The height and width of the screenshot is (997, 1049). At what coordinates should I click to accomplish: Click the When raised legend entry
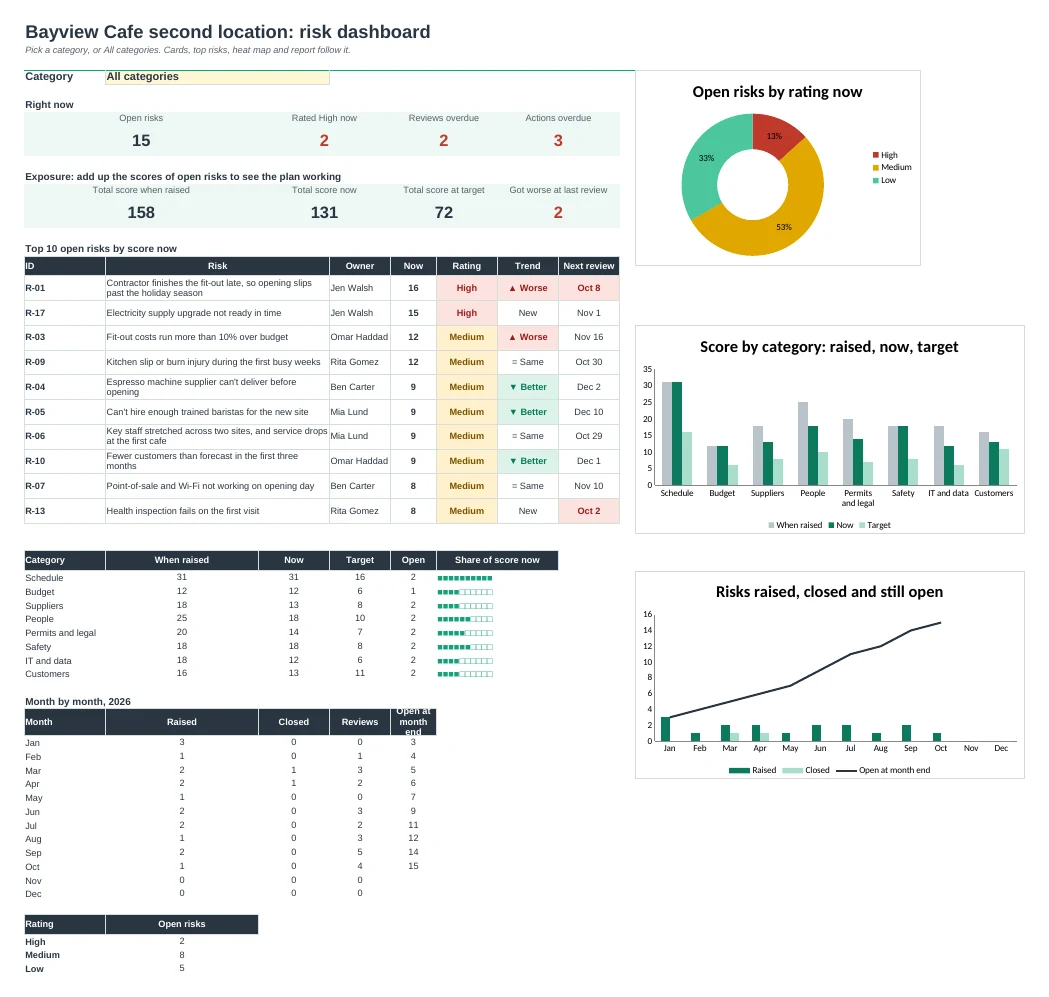click(795, 525)
